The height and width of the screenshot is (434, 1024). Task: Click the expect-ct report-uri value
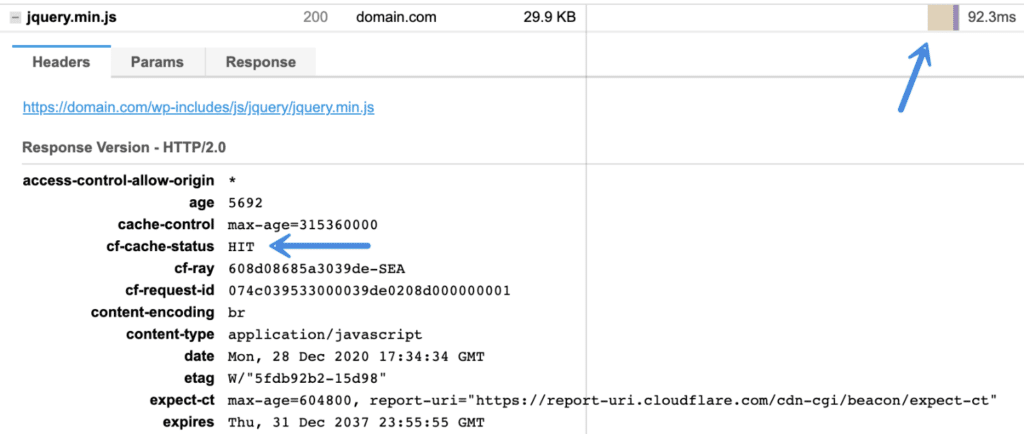pos(612,400)
